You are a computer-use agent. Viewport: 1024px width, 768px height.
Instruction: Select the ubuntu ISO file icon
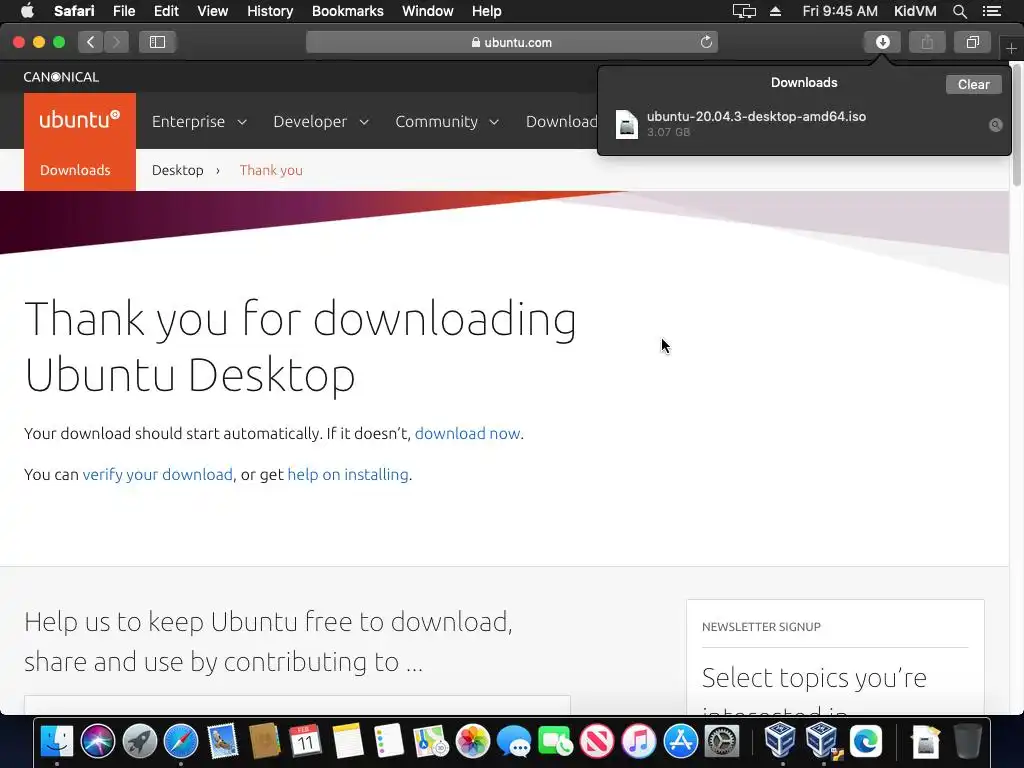tap(627, 124)
